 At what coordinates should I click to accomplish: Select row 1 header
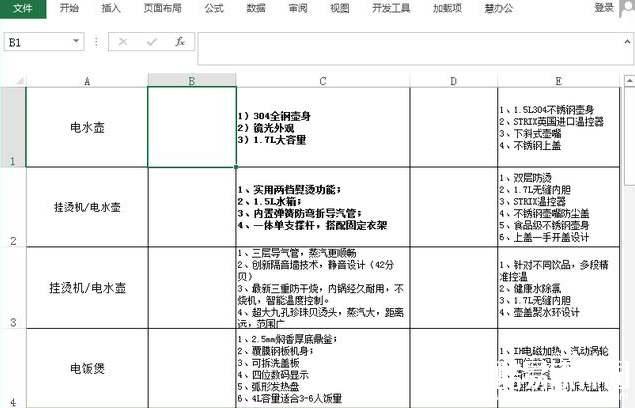[x=13, y=127]
